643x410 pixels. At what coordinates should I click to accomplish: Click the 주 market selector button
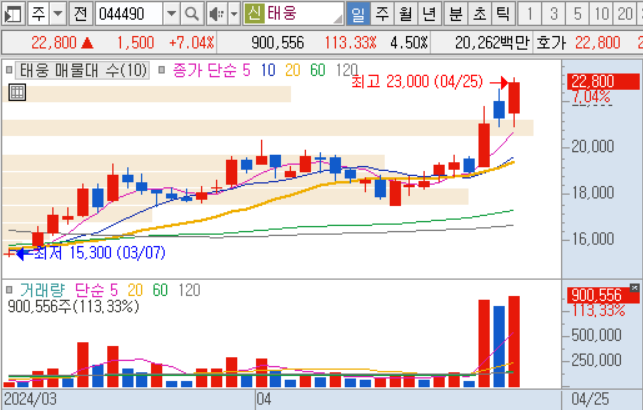pyautogui.click(x=39, y=14)
